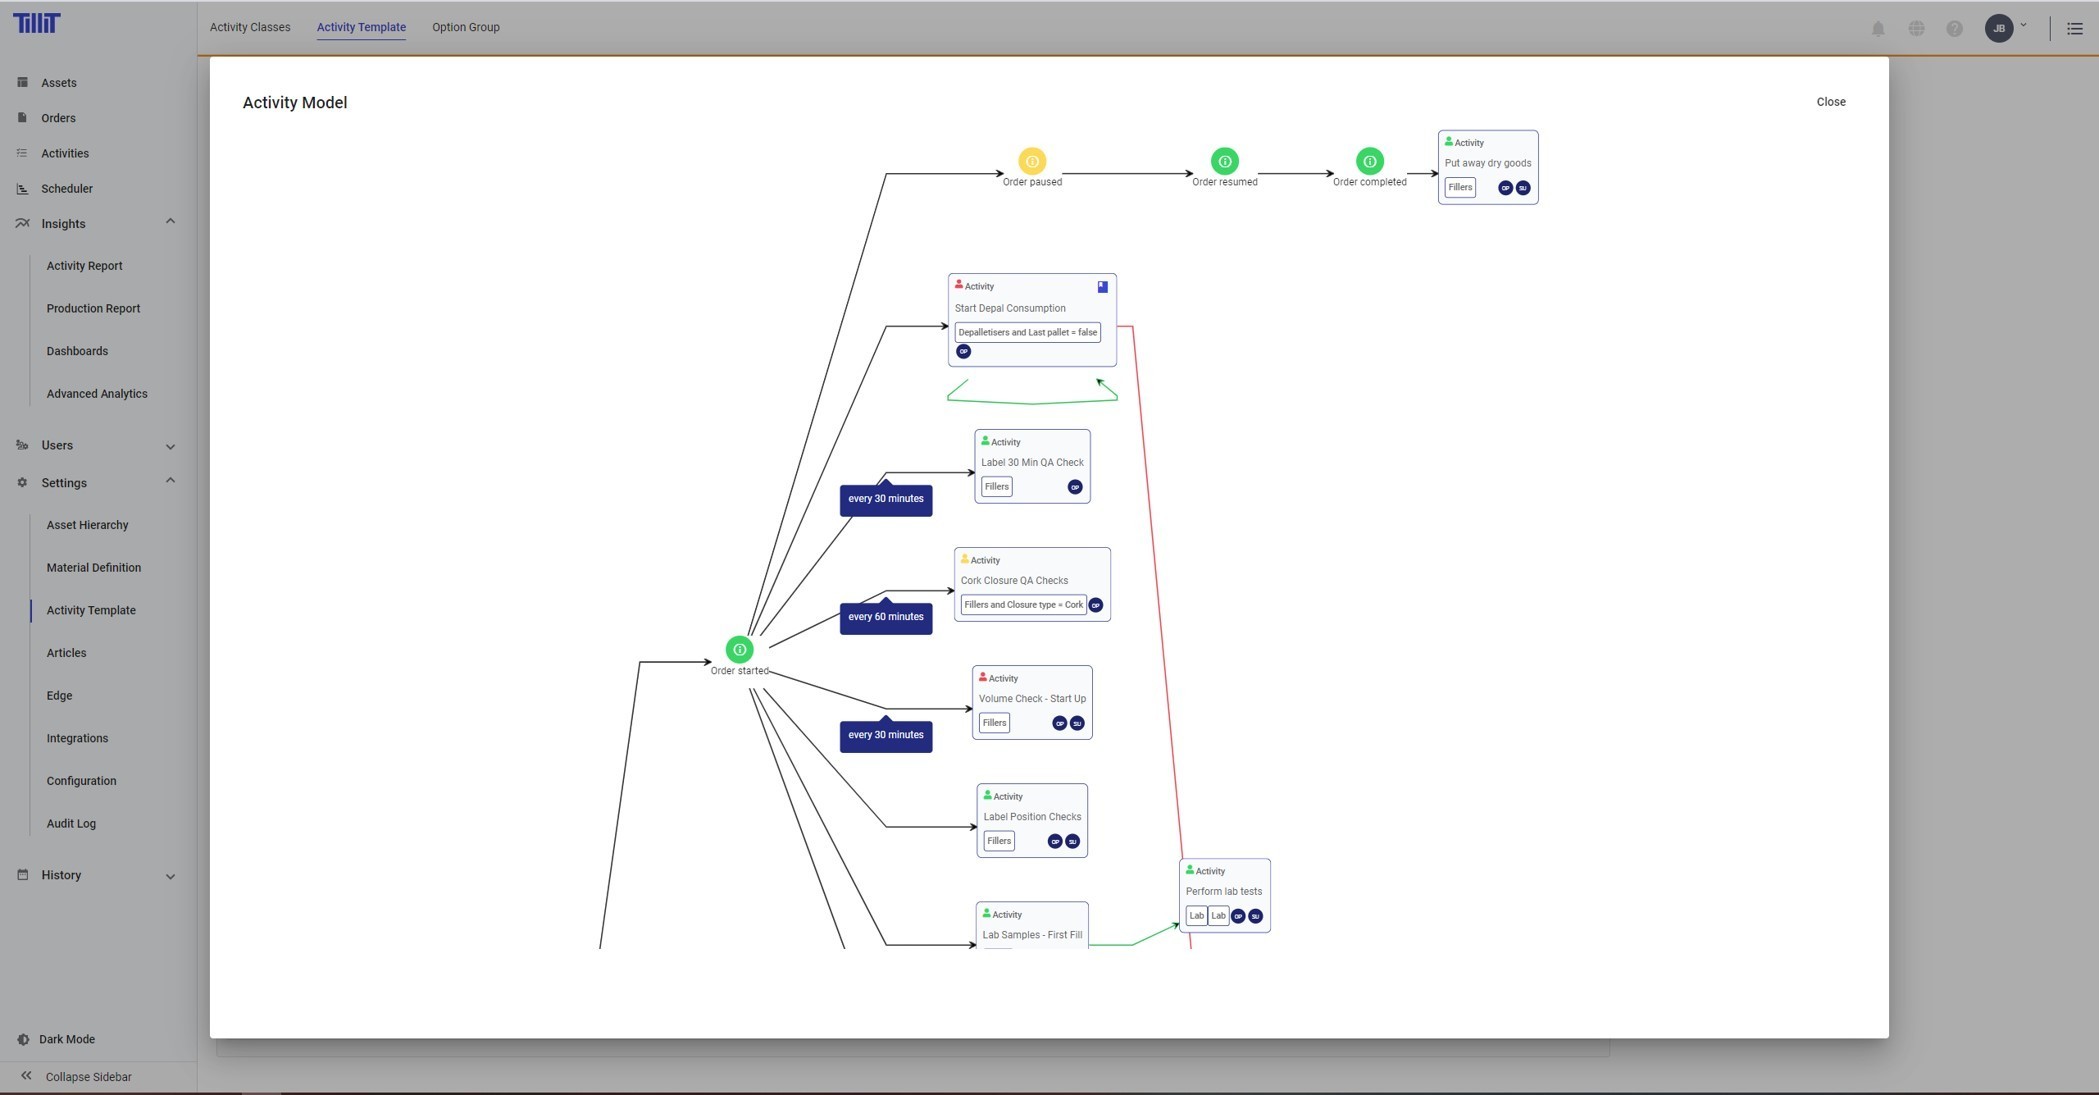
Task: Click the green Order started event icon
Action: 739,650
